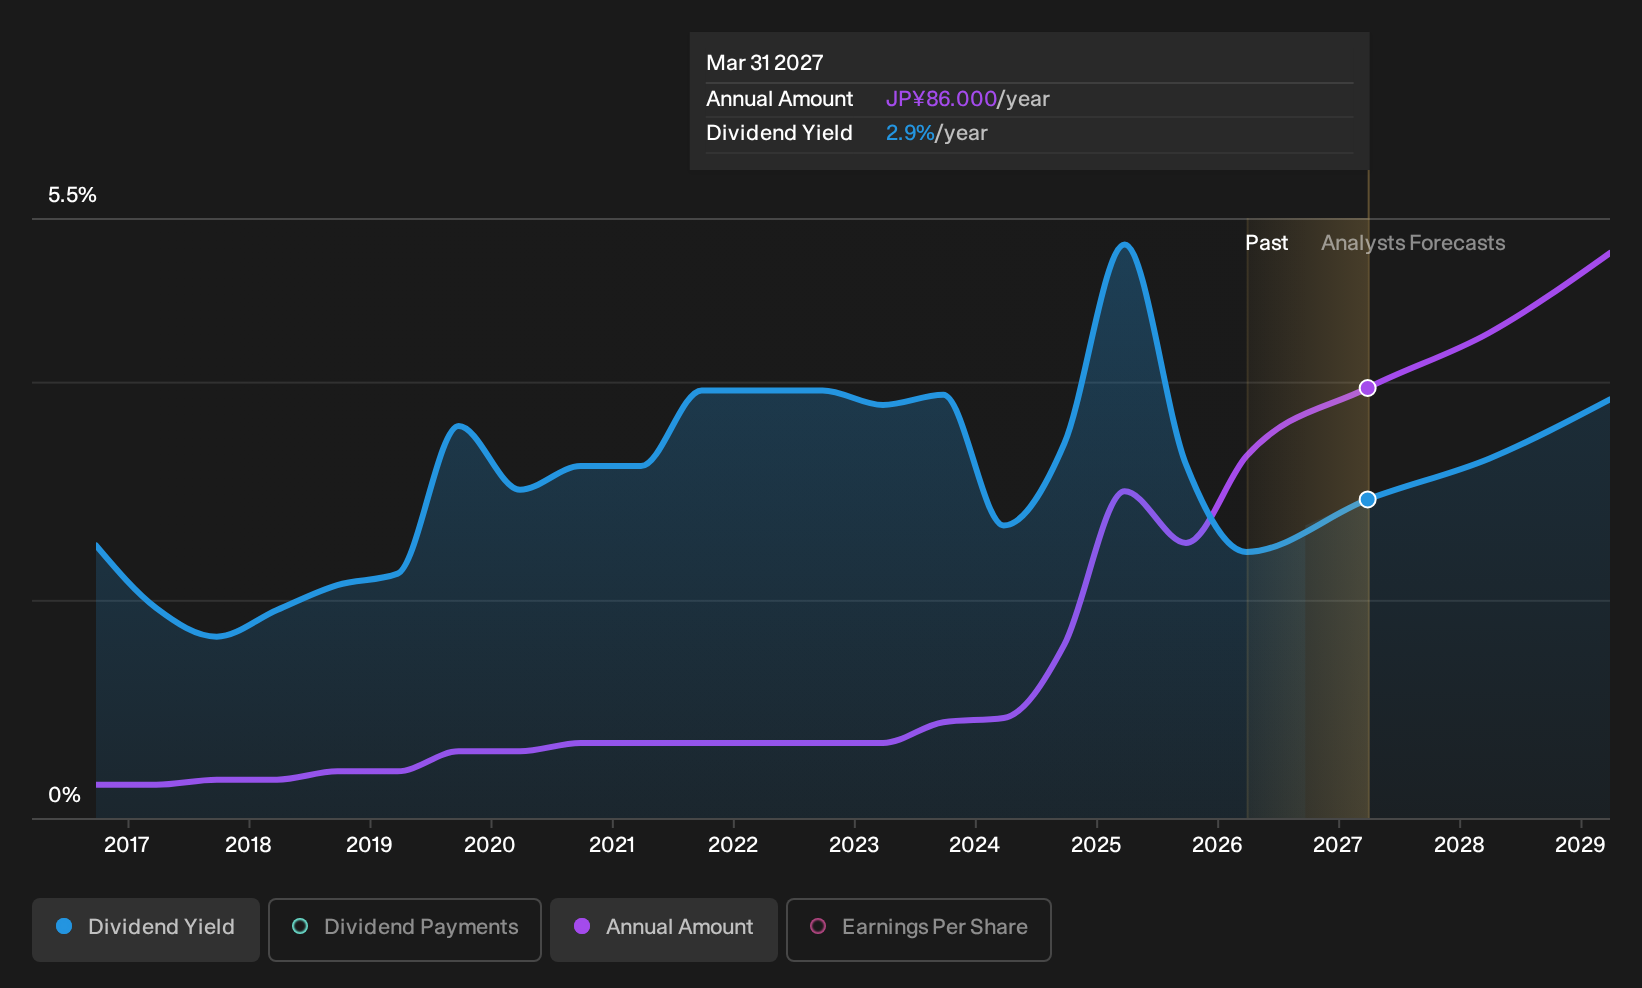Click the 2025 x-axis year label

pos(1096,845)
